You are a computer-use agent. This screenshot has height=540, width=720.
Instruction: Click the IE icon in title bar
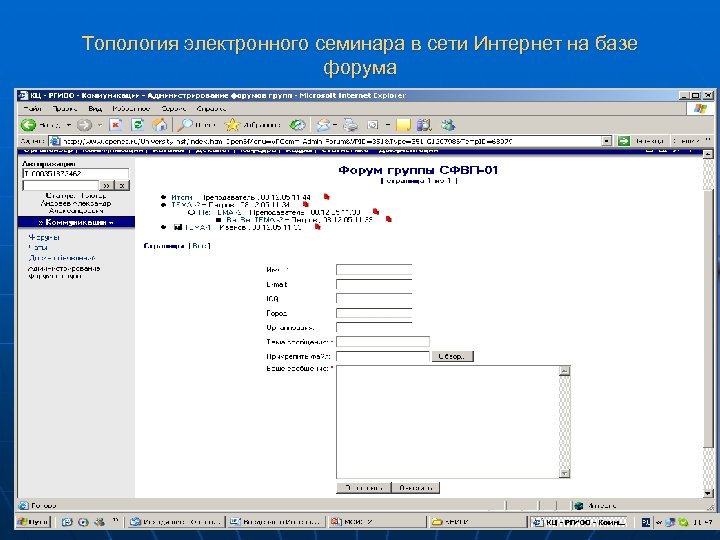click(x=23, y=96)
